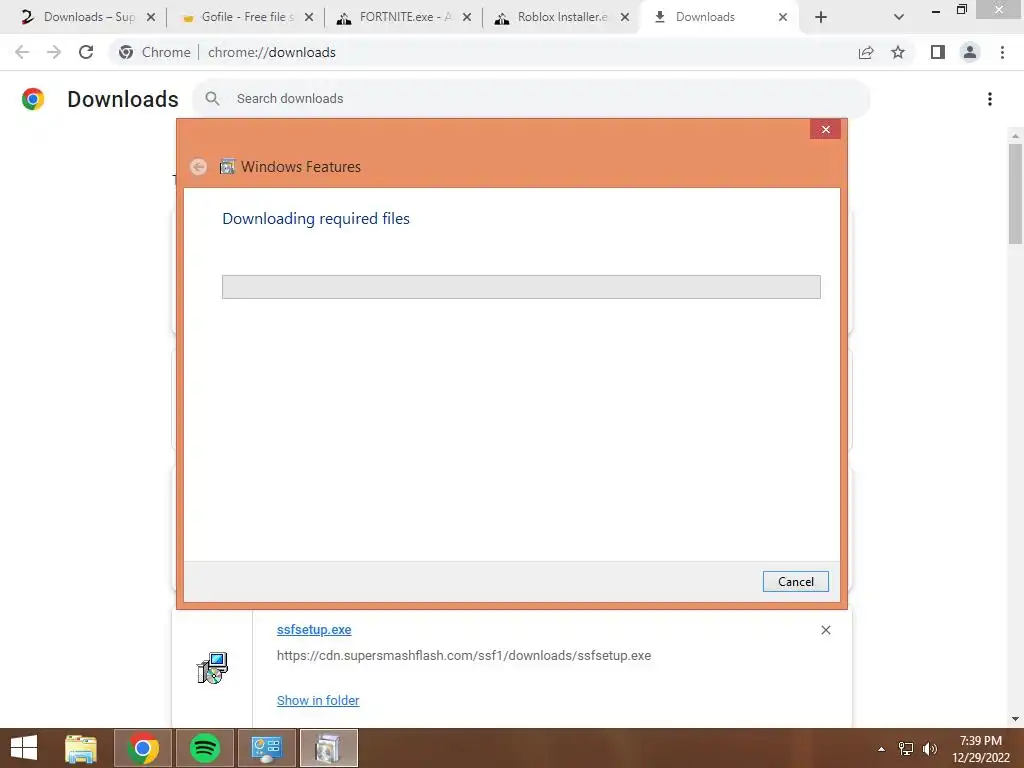Open a new browser tab

821,18
